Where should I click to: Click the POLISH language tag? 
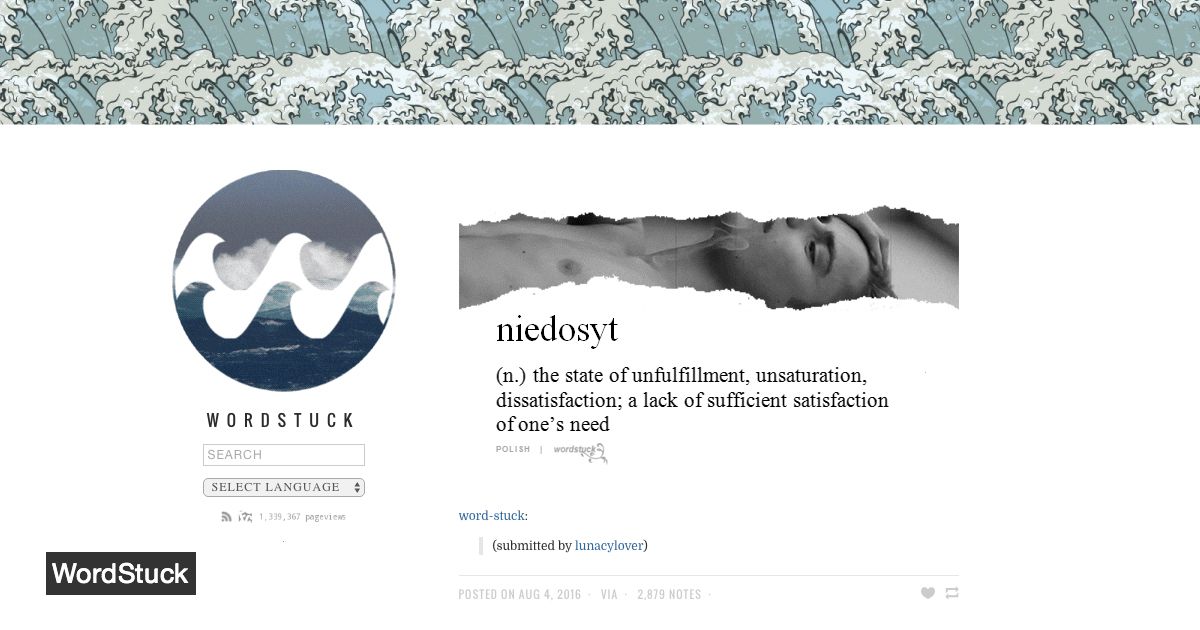click(x=513, y=450)
